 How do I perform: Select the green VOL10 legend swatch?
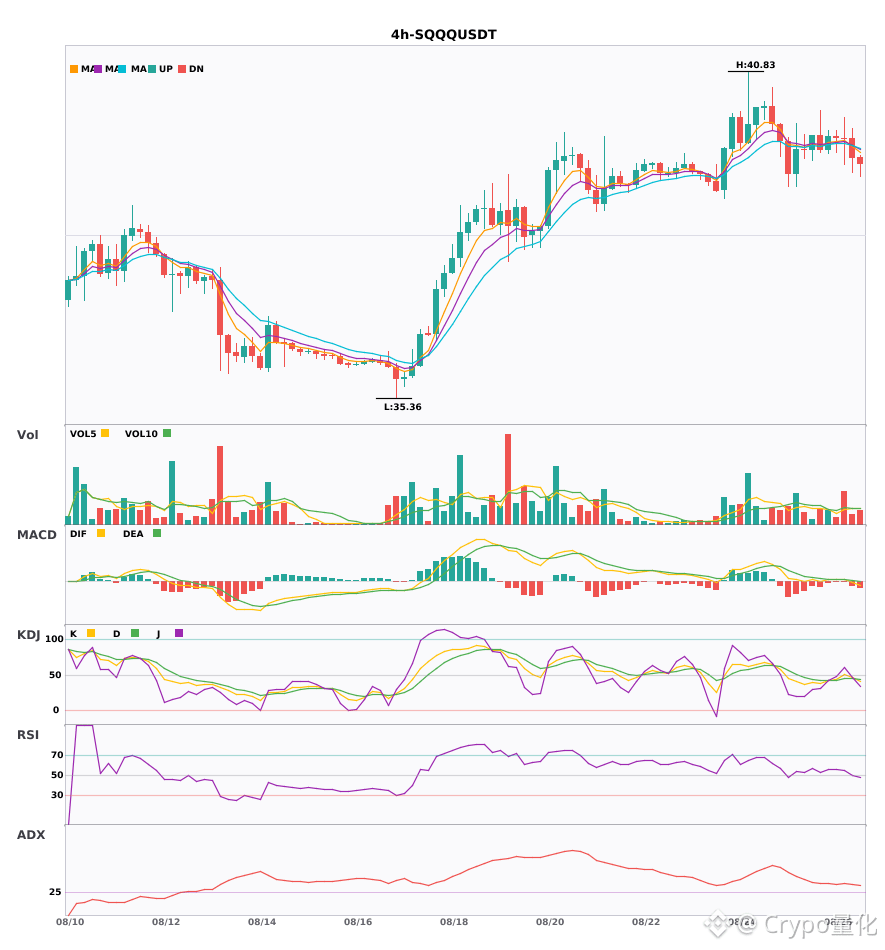[x=167, y=433]
